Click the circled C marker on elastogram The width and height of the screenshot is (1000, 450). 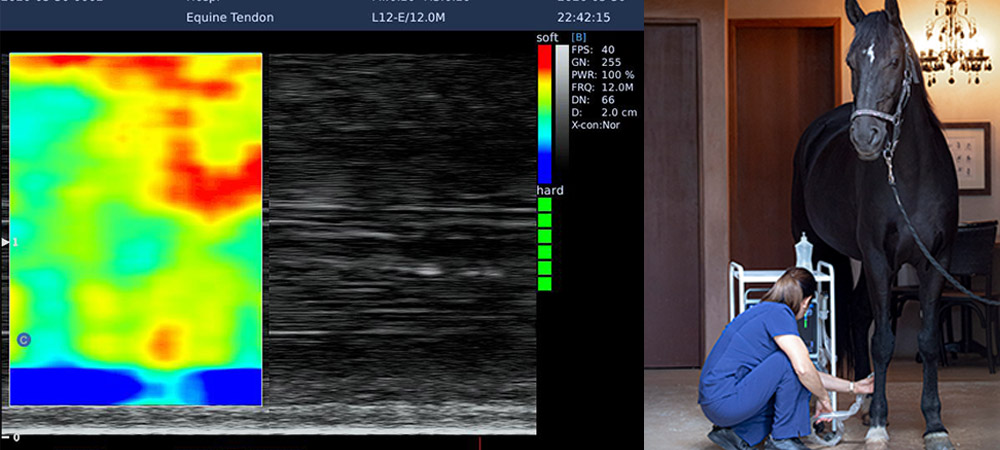point(24,340)
